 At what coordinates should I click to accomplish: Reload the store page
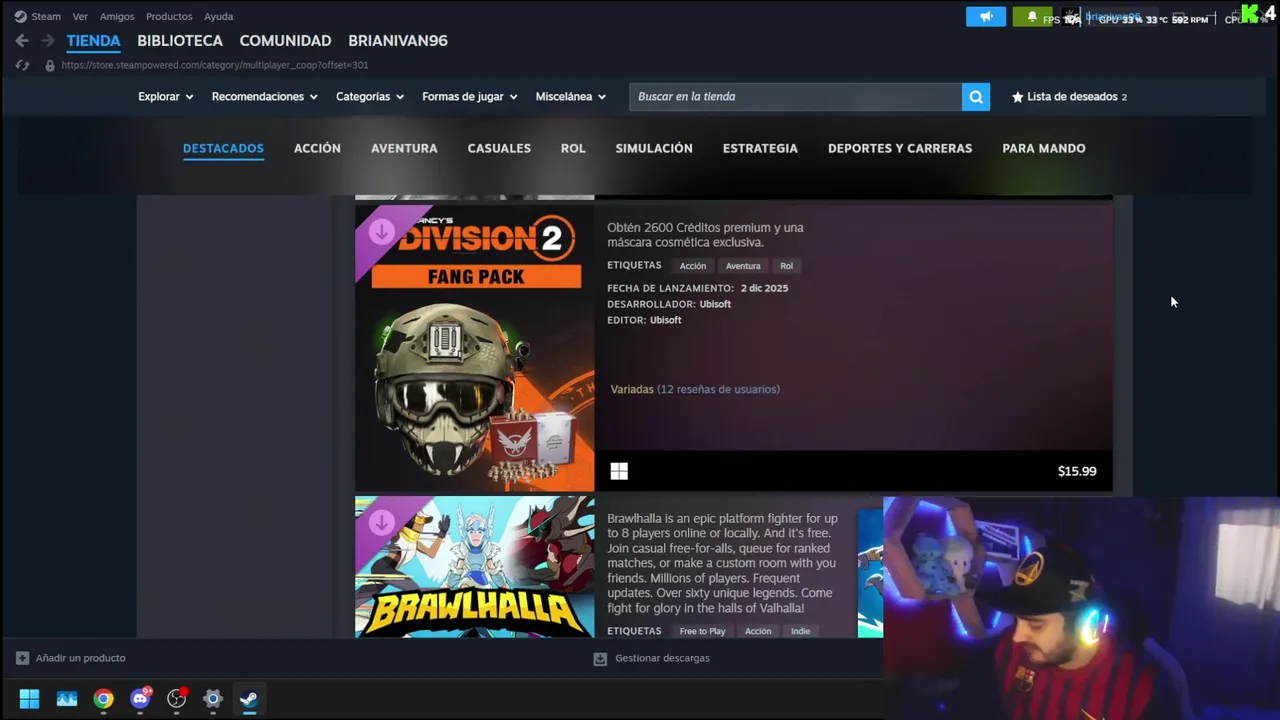(x=22, y=65)
